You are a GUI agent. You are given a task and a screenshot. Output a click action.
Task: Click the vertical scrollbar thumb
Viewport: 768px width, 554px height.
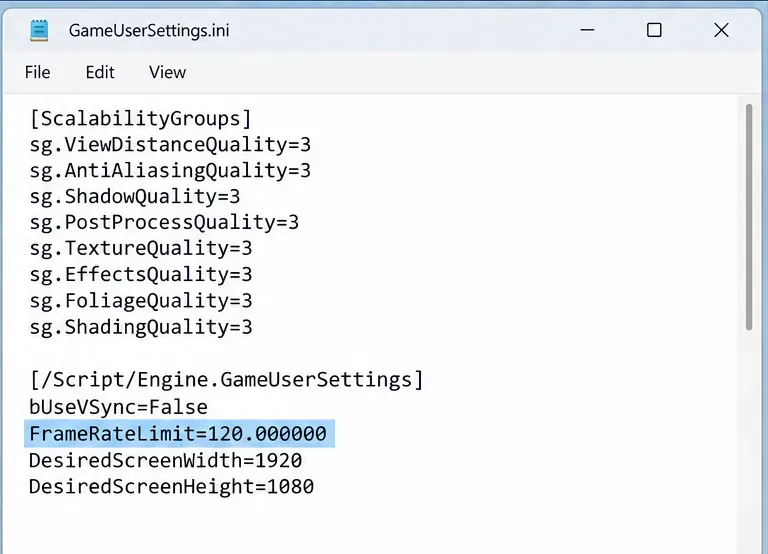point(748,217)
